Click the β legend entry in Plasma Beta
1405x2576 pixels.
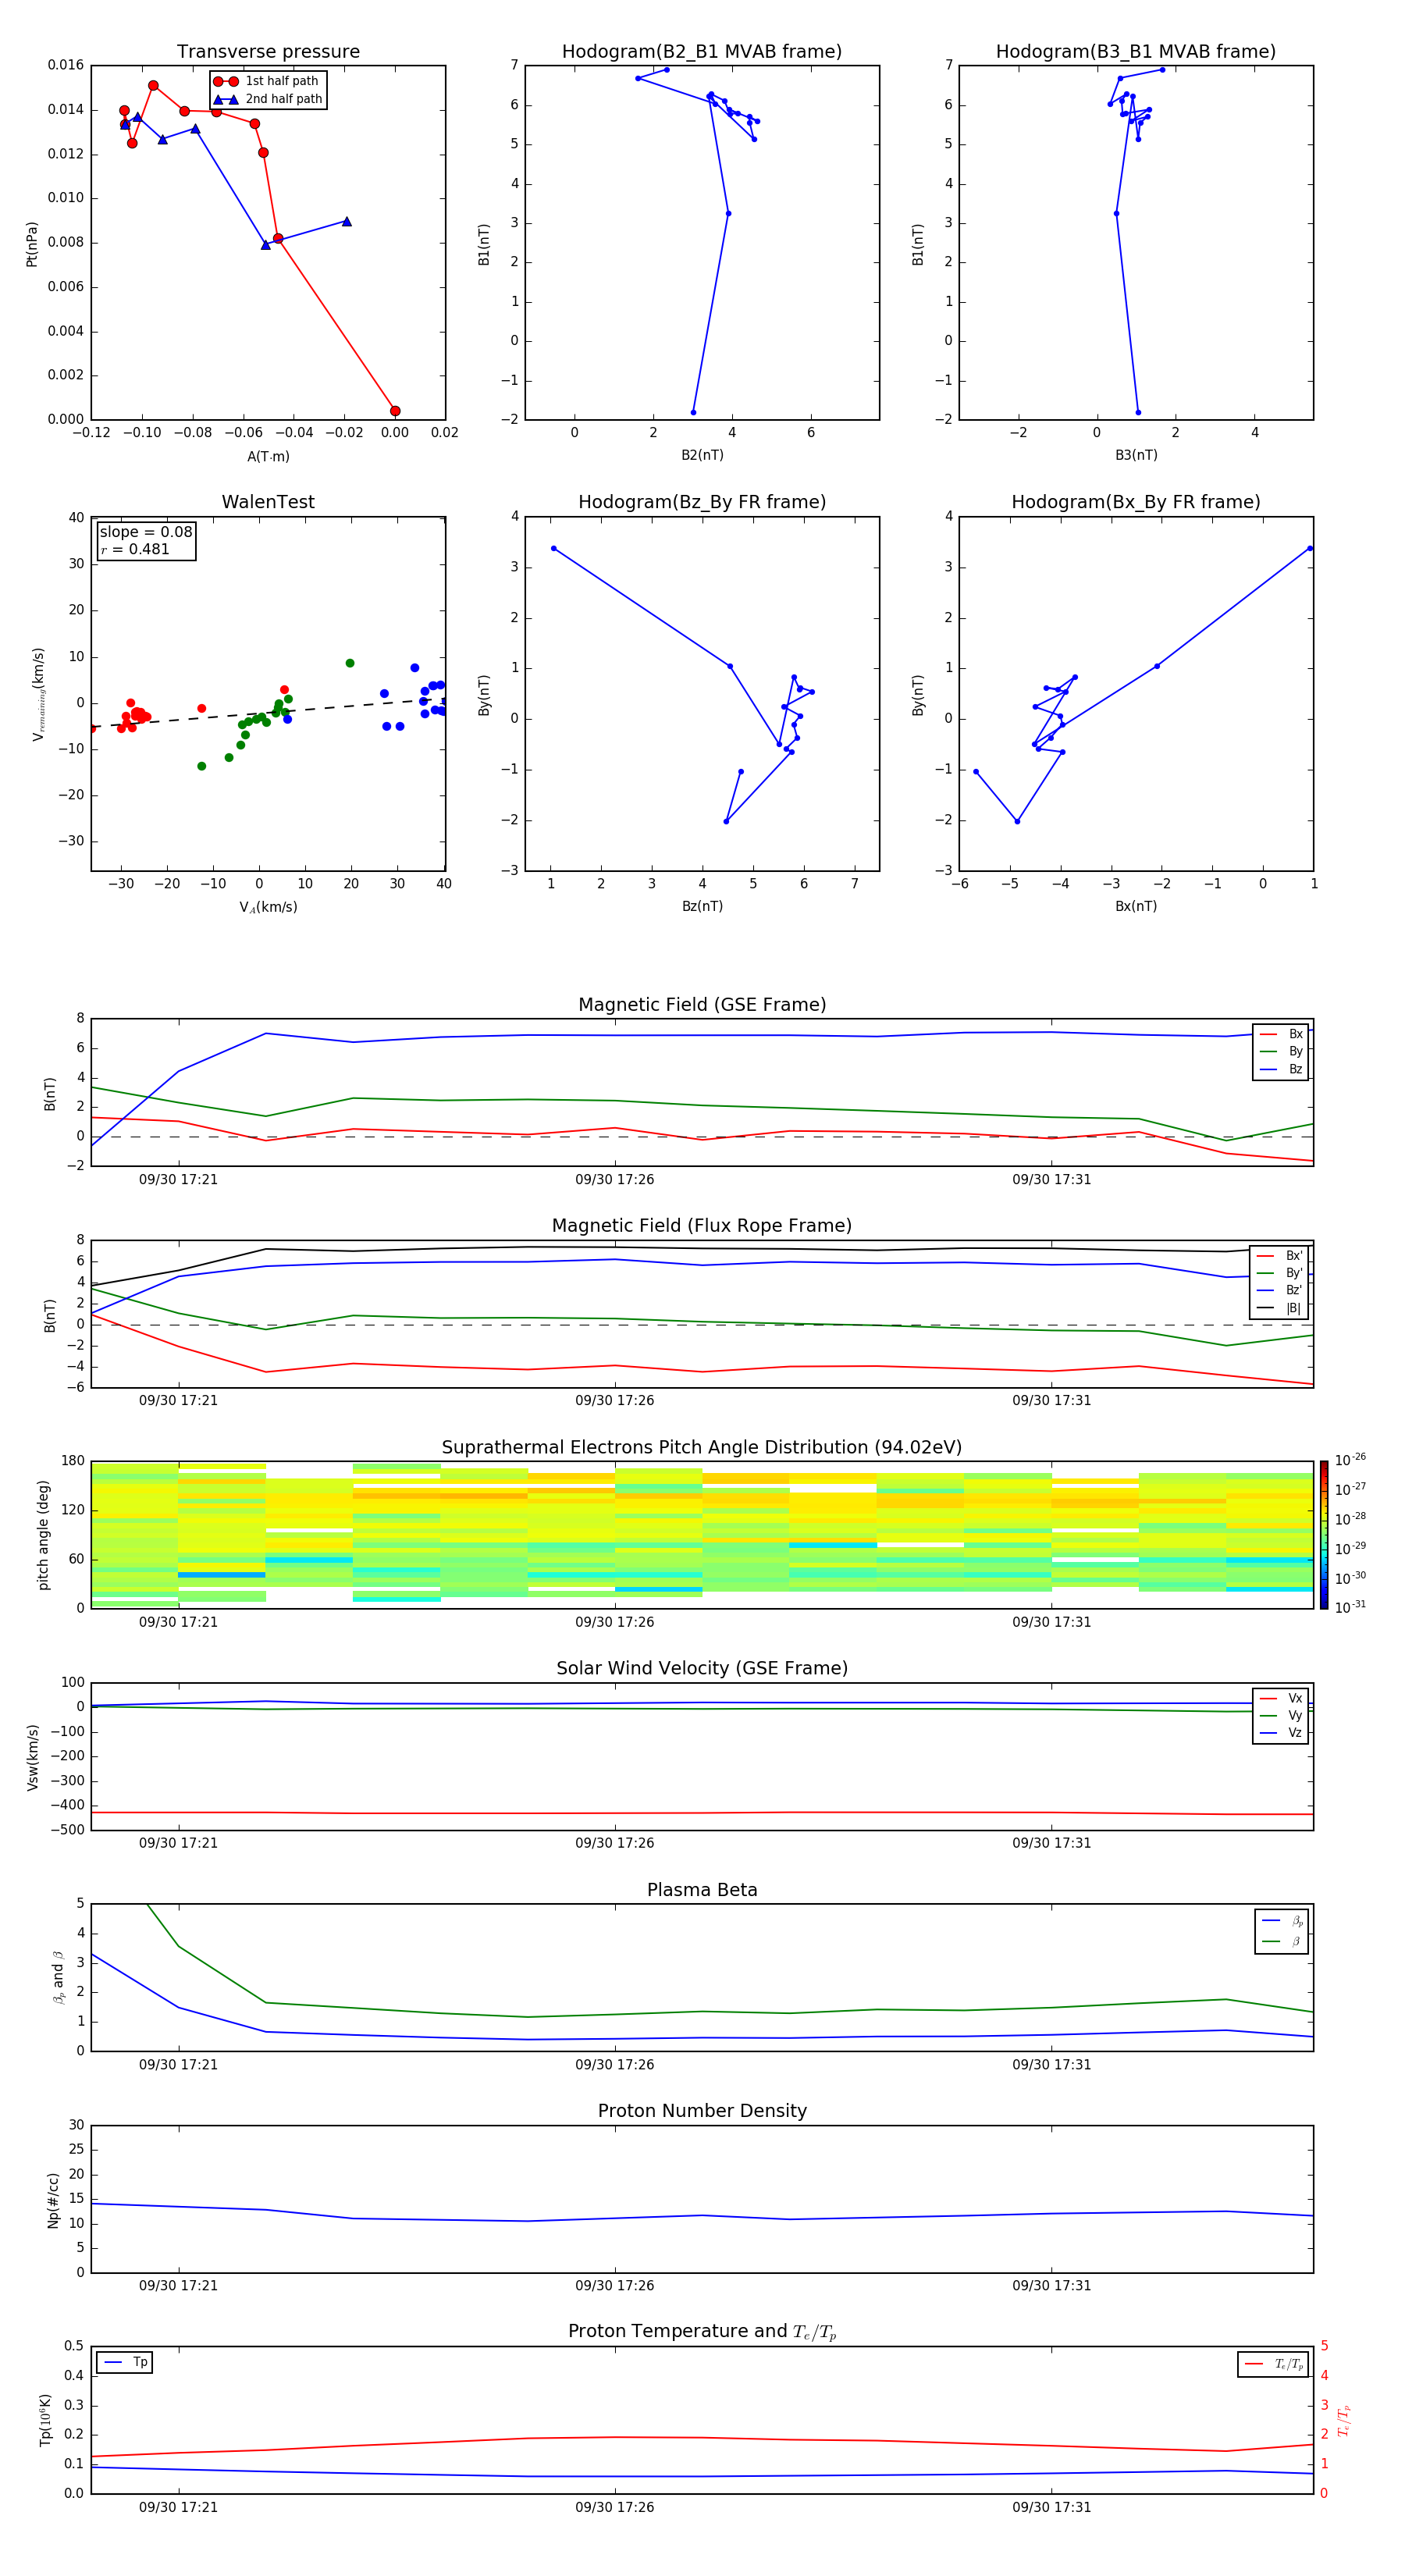click(x=1282, y=1942)
